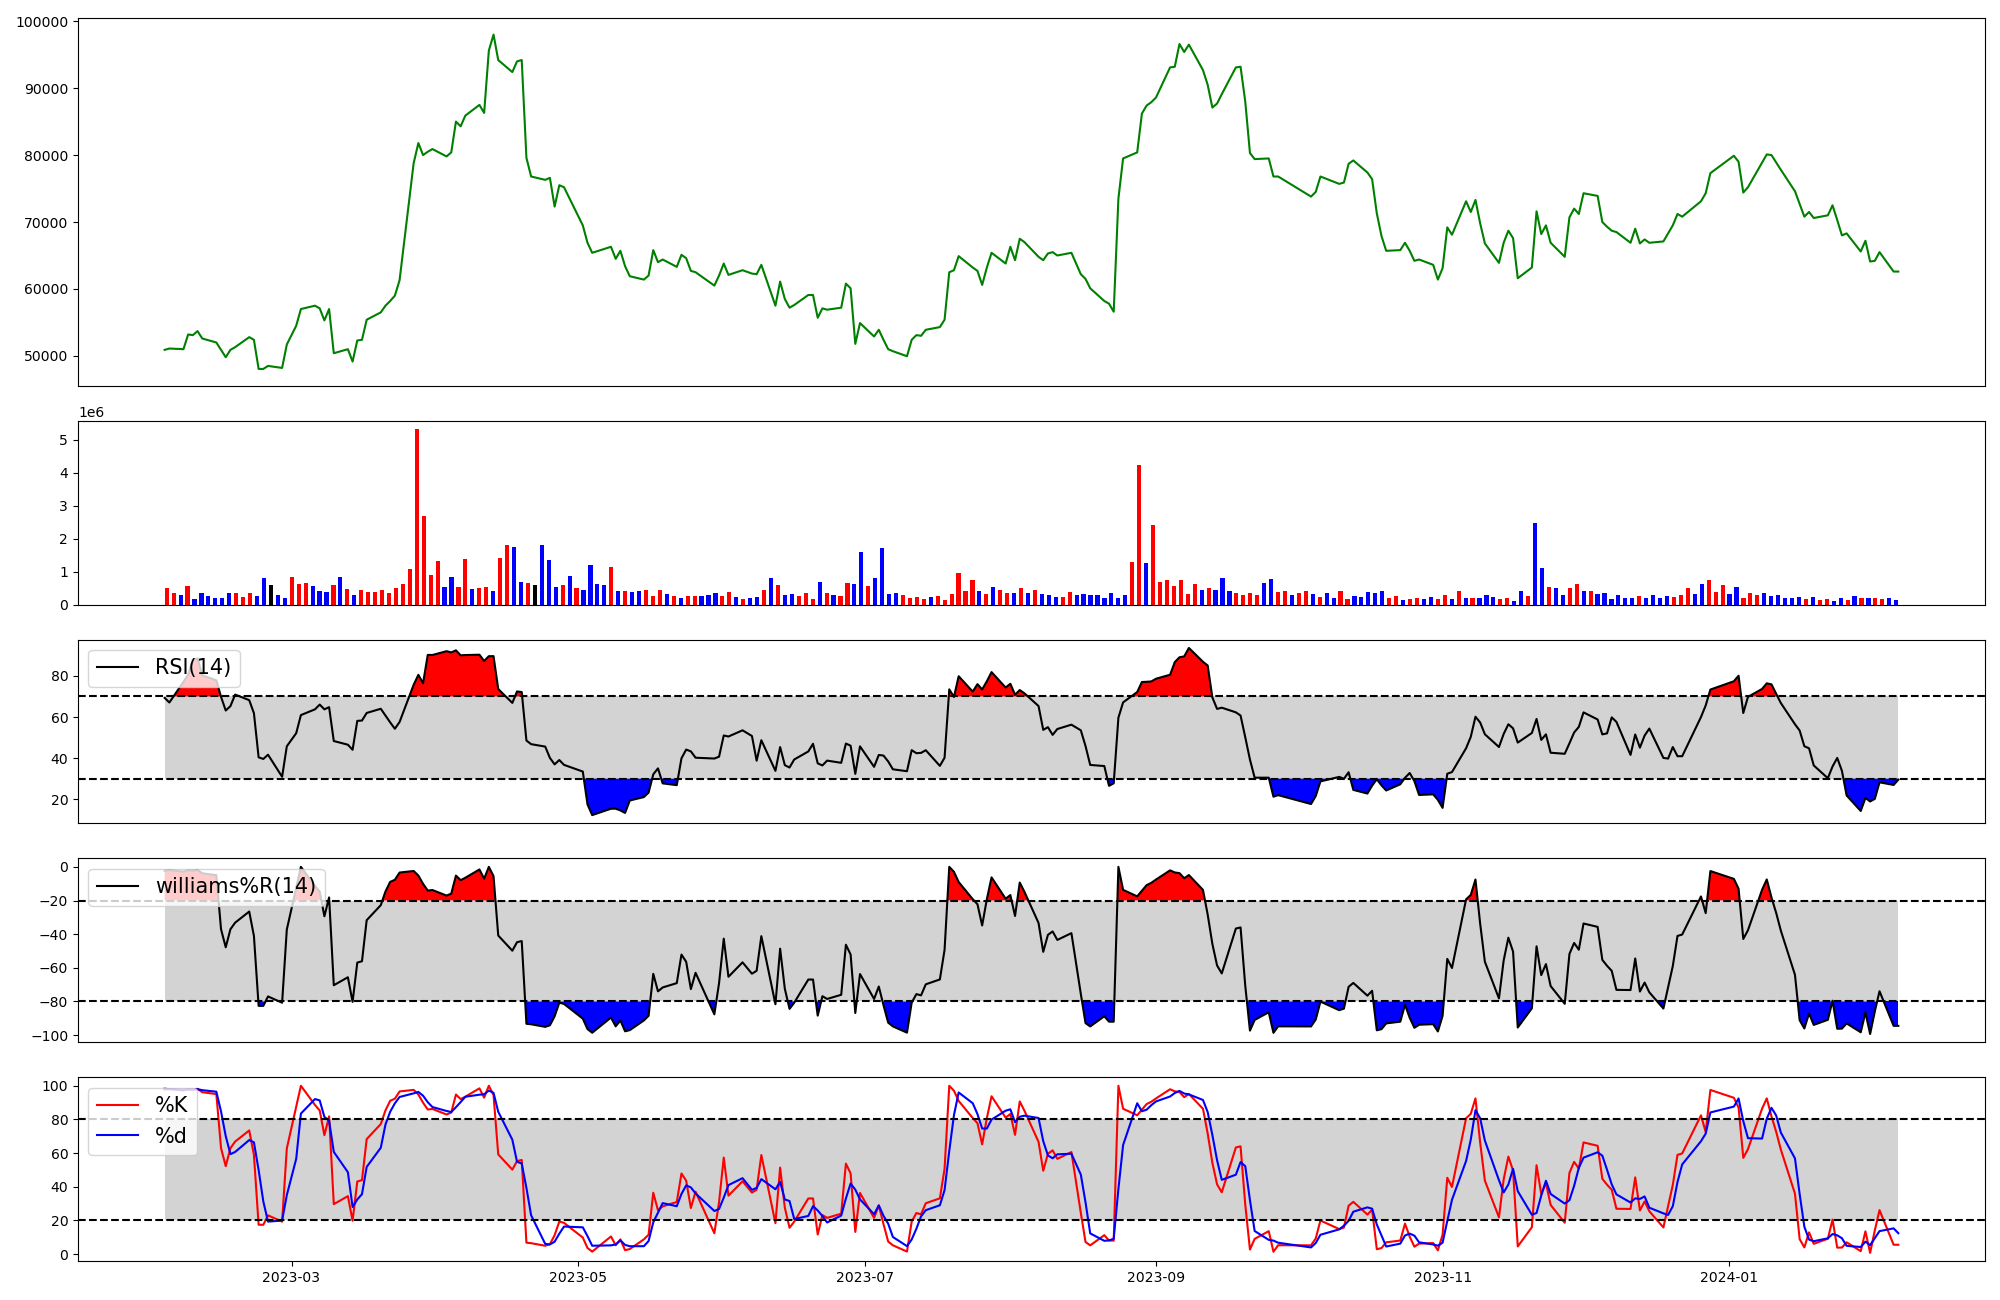Click the williams%R(14) legend label
This screenshot has width=2000, height=1300.
pos(235,886)
